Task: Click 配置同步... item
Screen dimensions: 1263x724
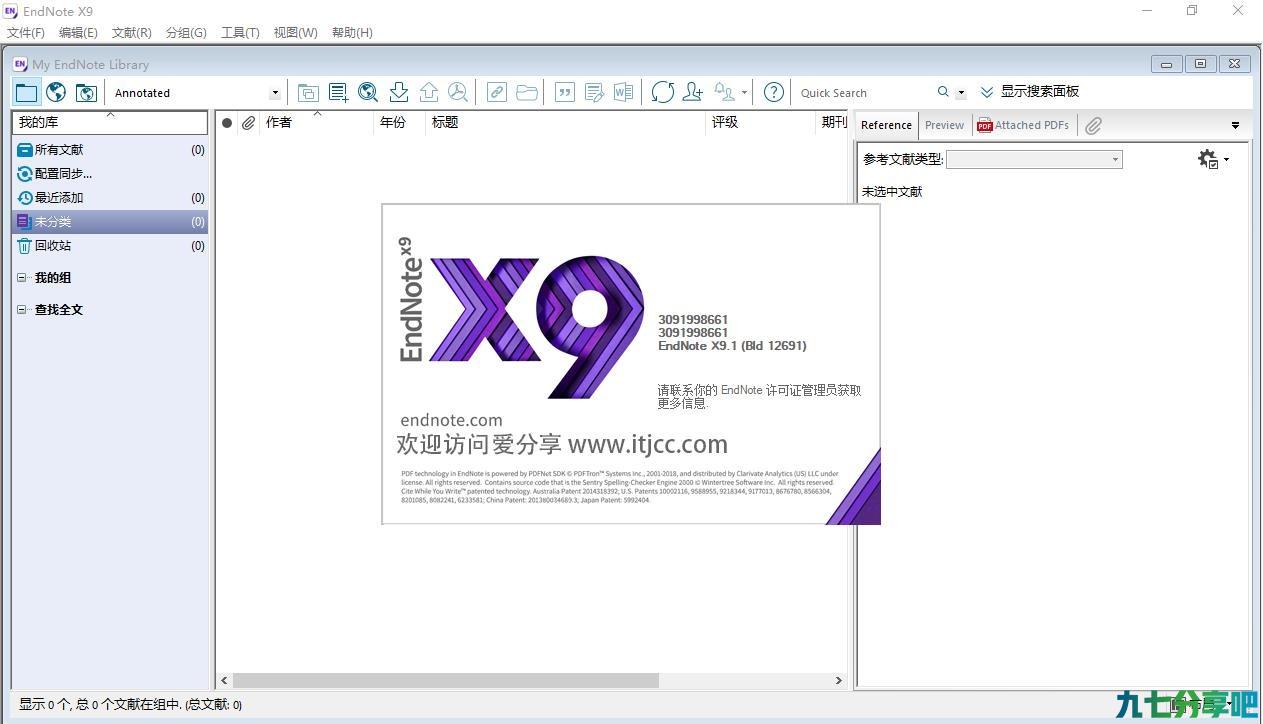Action: (x=110, y=174)
